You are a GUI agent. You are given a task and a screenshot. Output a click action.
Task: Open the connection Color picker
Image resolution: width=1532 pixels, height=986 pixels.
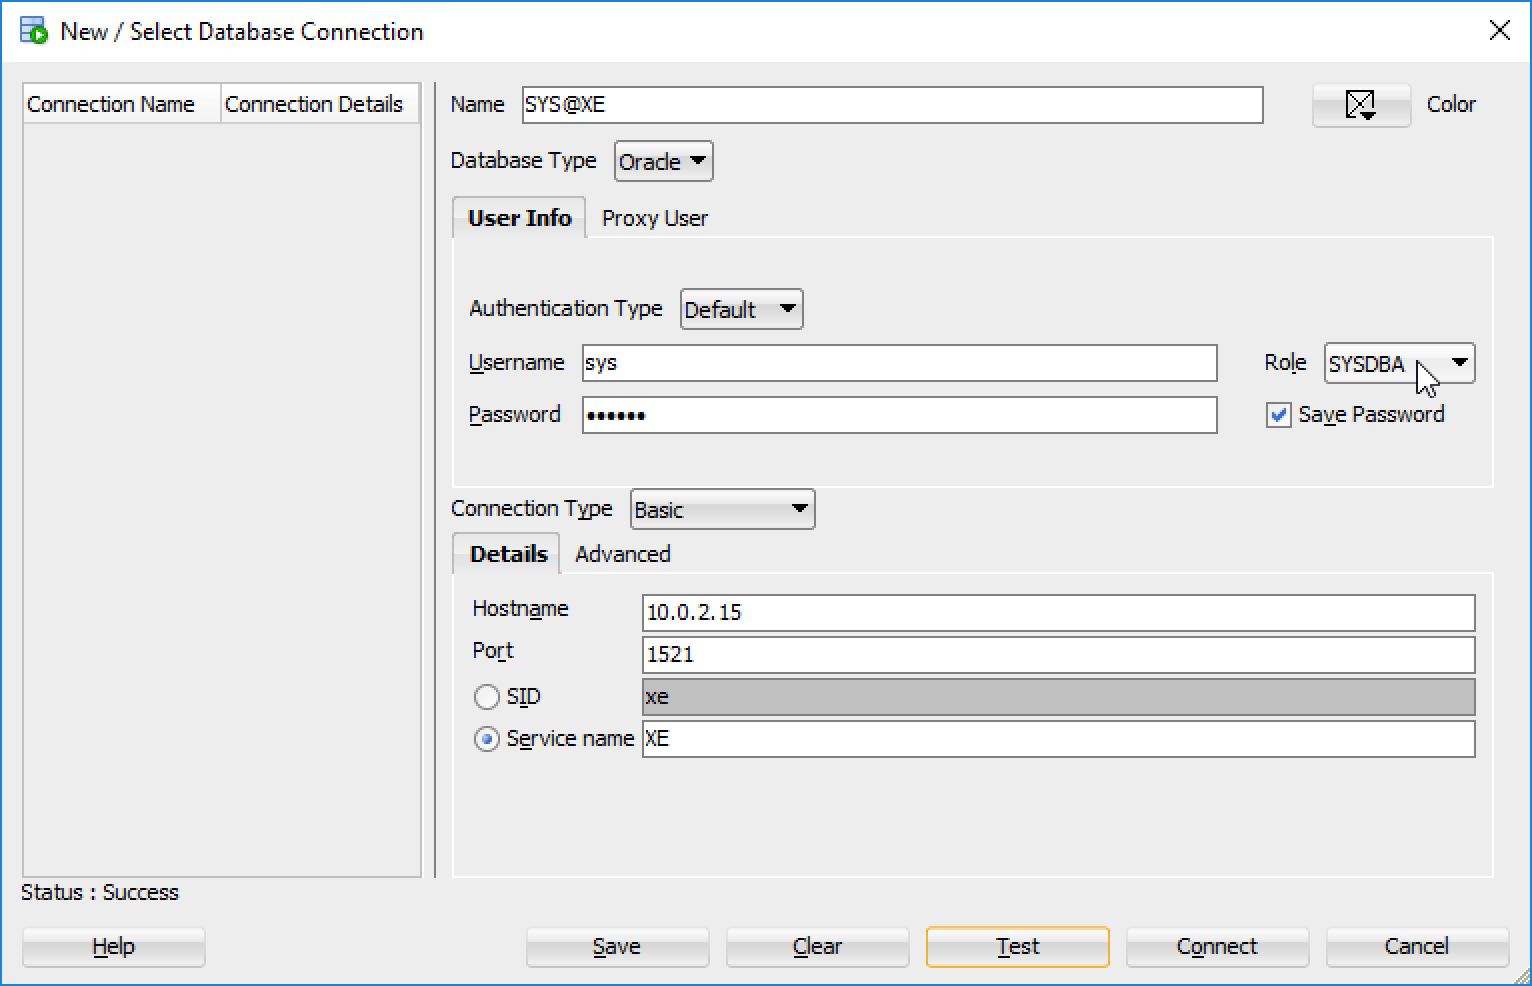pos(1360,104)
